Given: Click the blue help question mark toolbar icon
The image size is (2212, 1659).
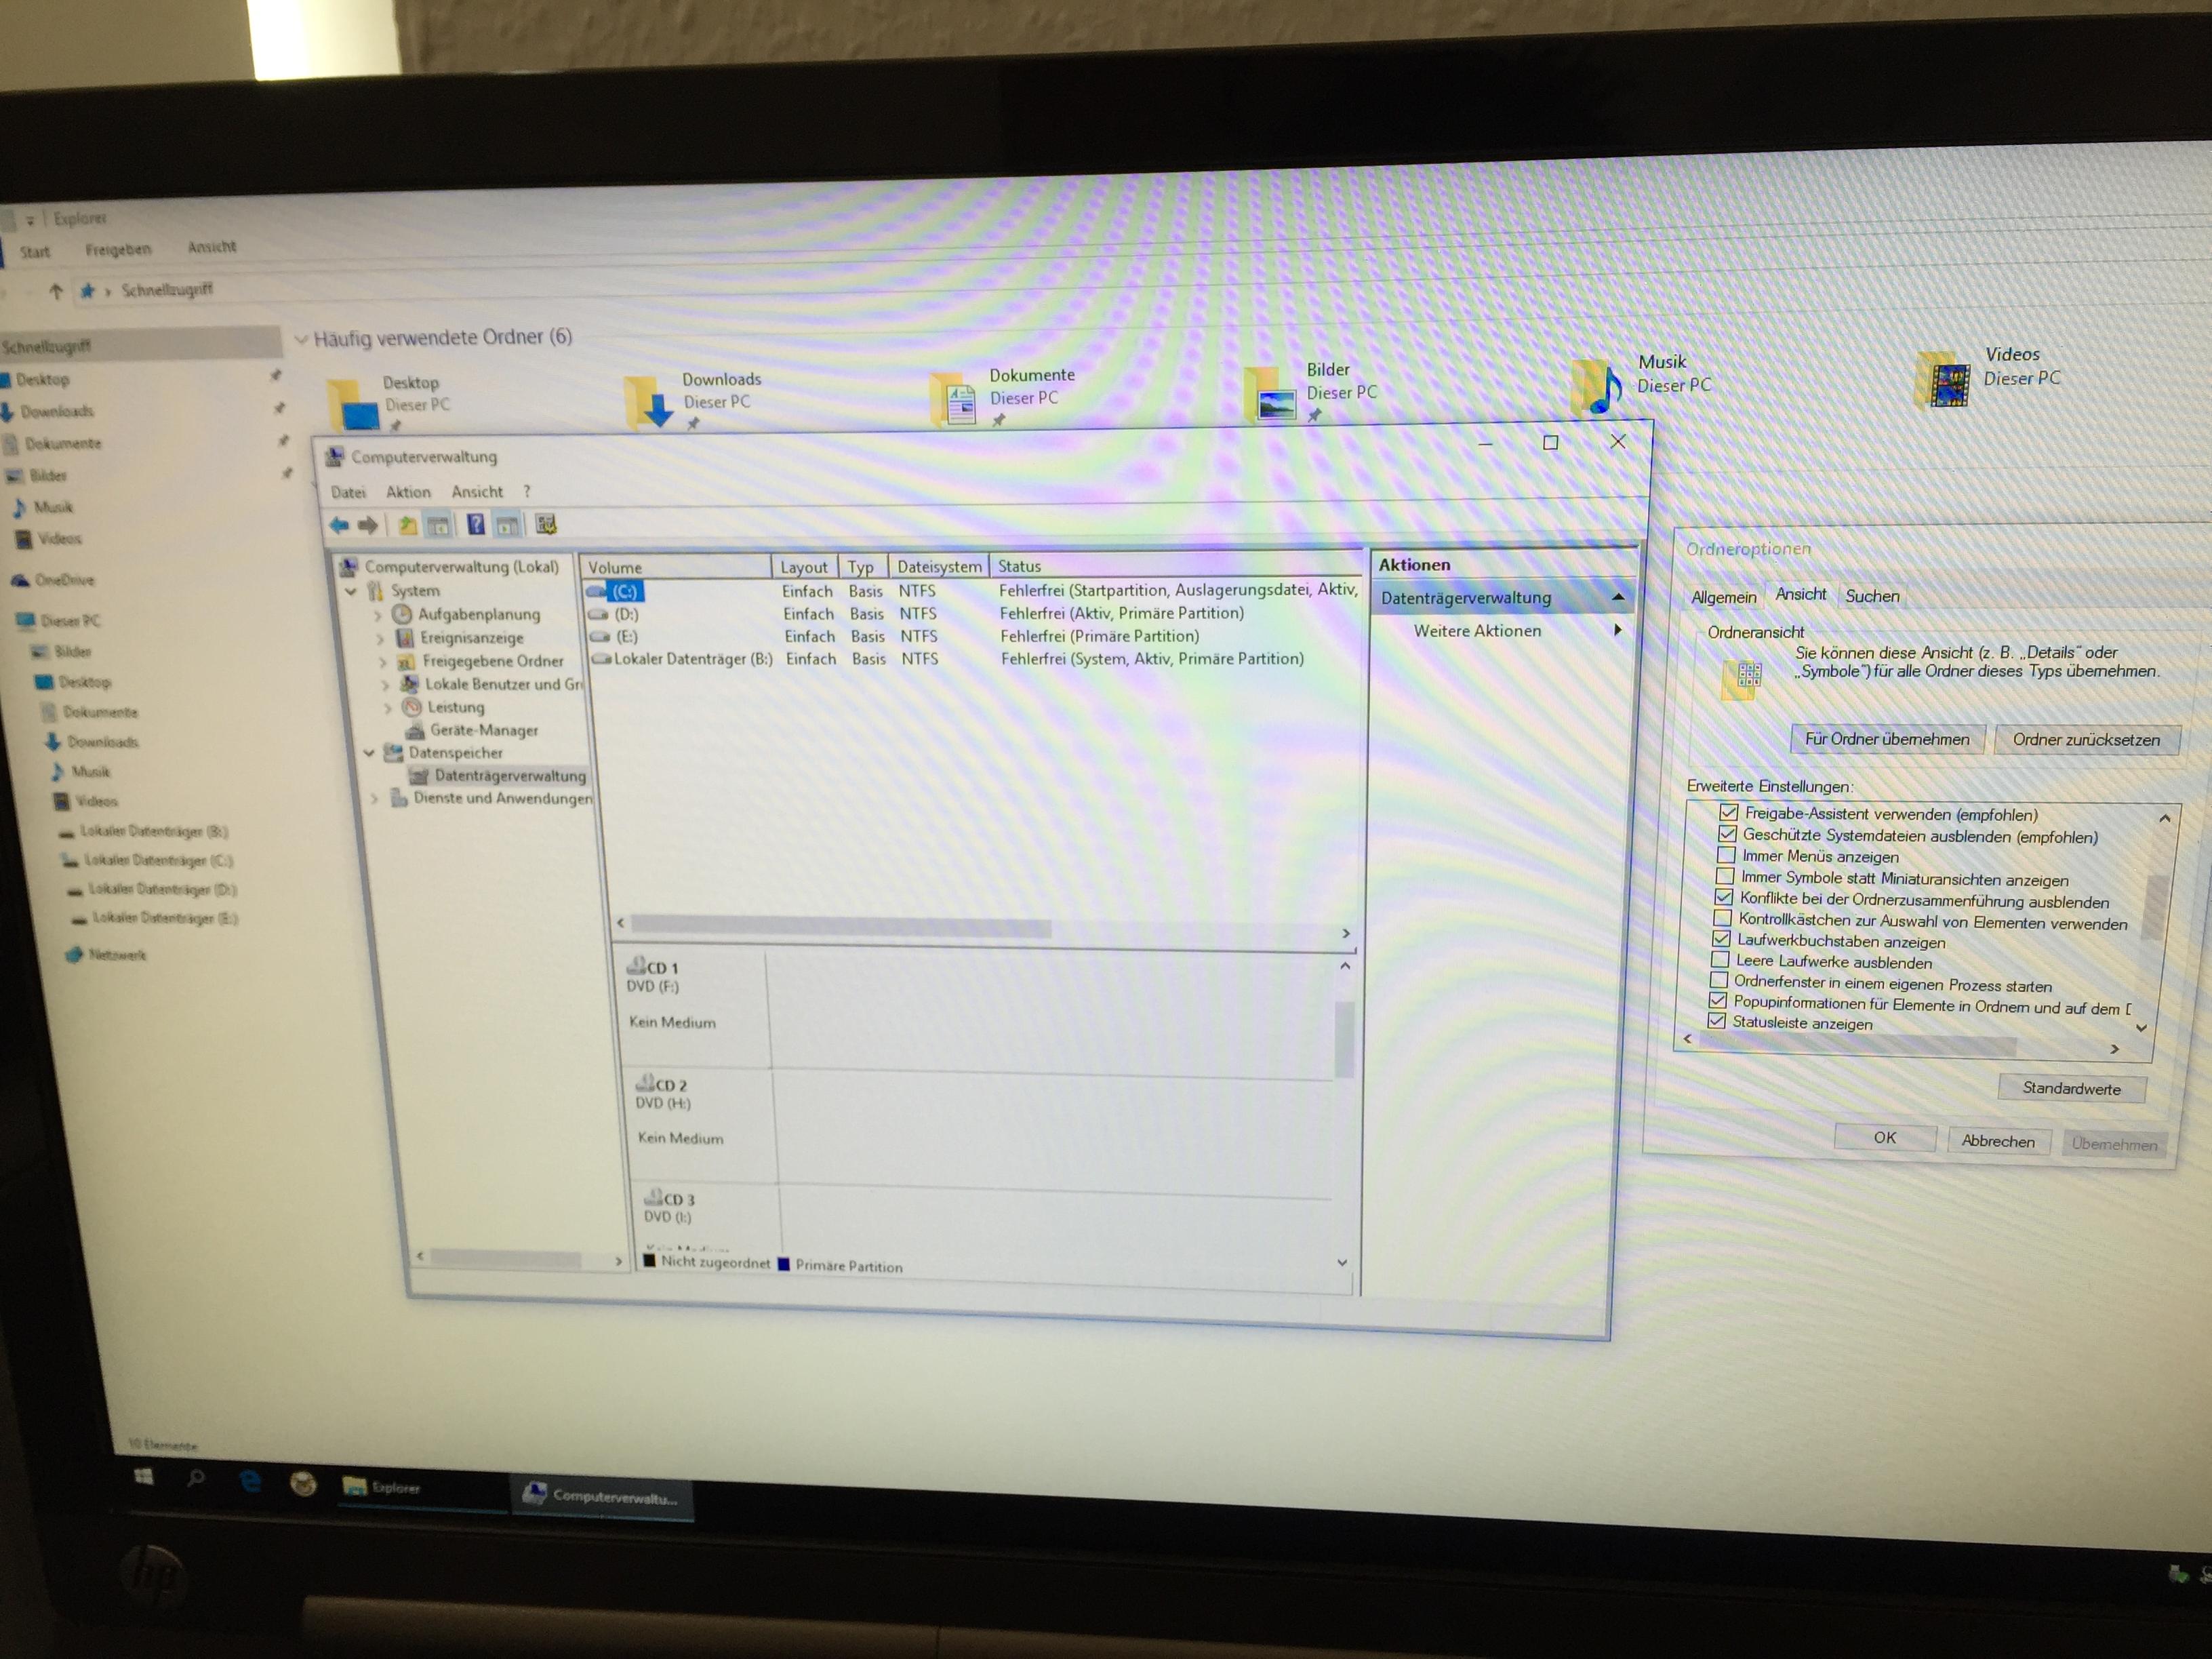Looking at the screenshot, I should point(476,524).
